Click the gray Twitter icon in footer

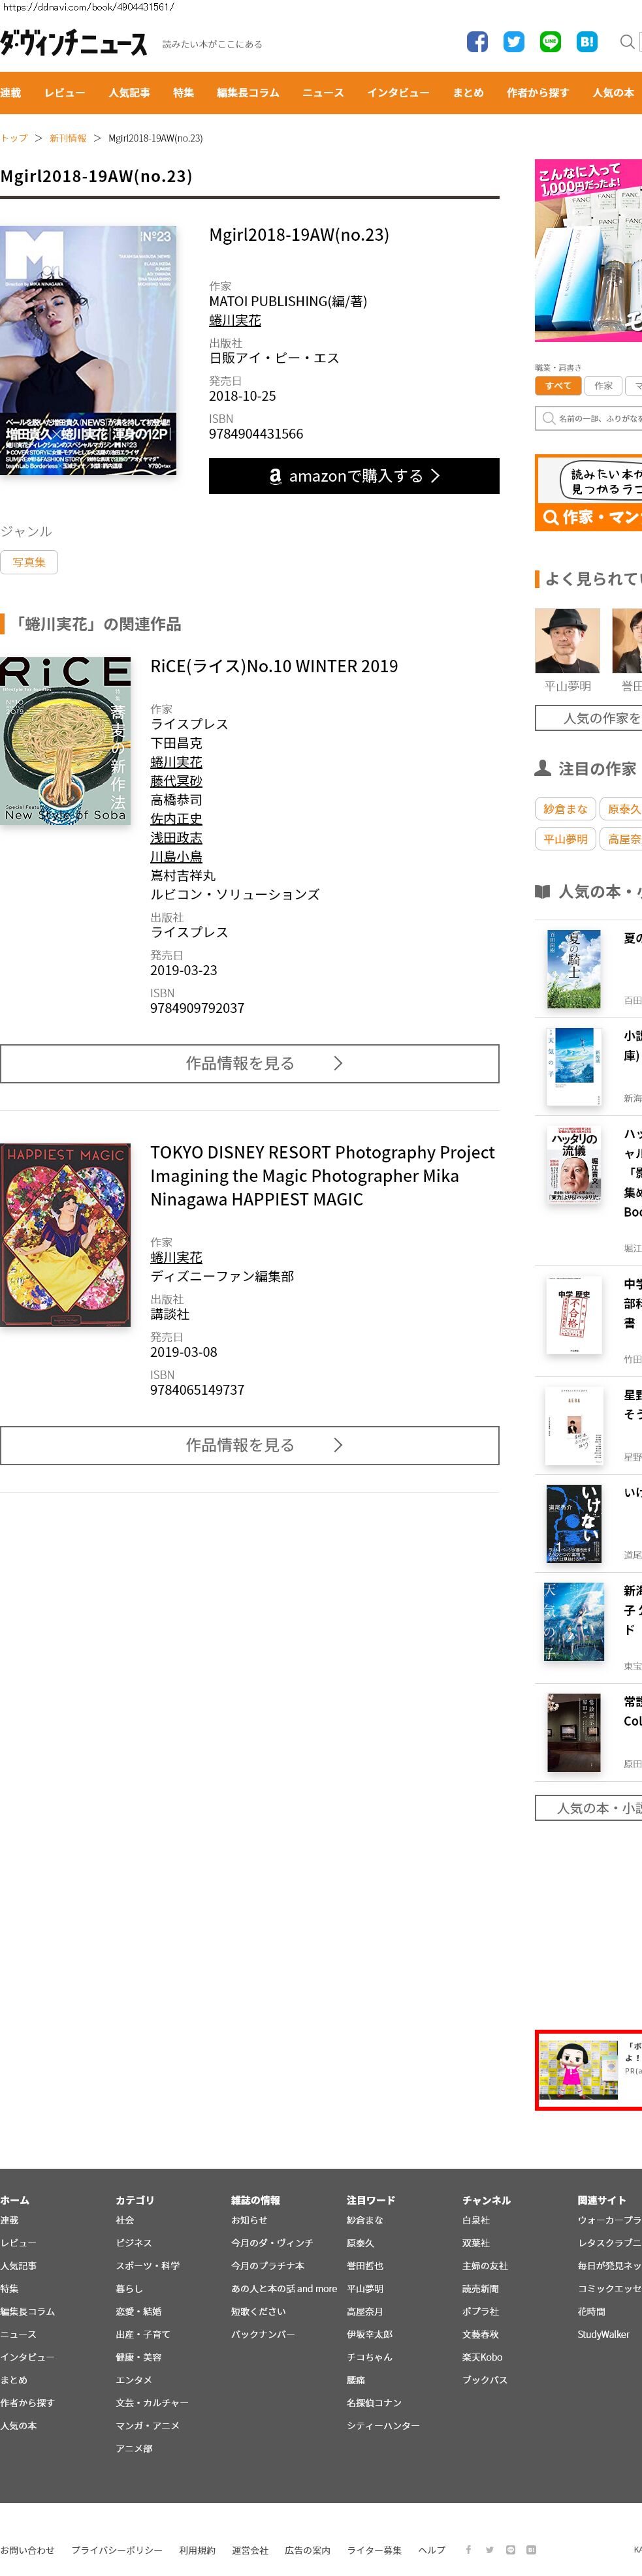[490, 2549]
